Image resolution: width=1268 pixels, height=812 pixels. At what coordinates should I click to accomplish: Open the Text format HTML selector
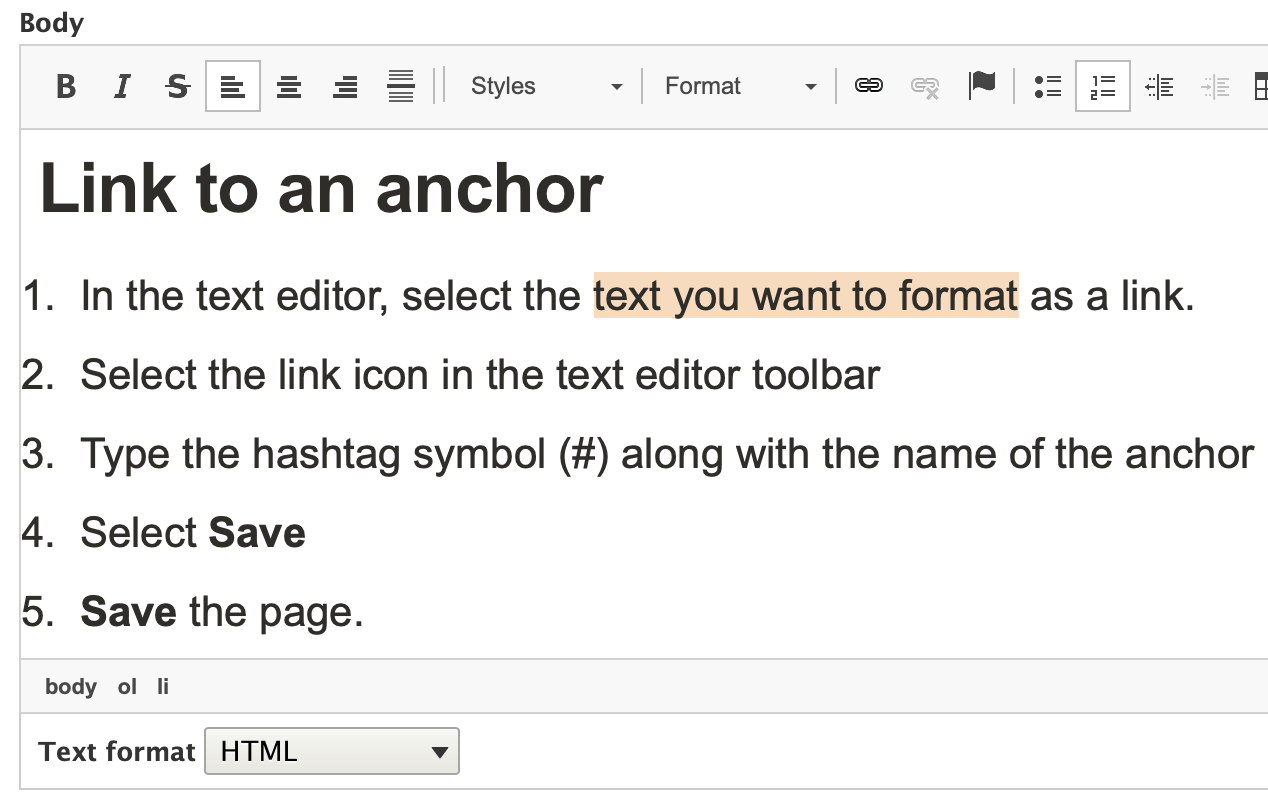click(331, 751)
